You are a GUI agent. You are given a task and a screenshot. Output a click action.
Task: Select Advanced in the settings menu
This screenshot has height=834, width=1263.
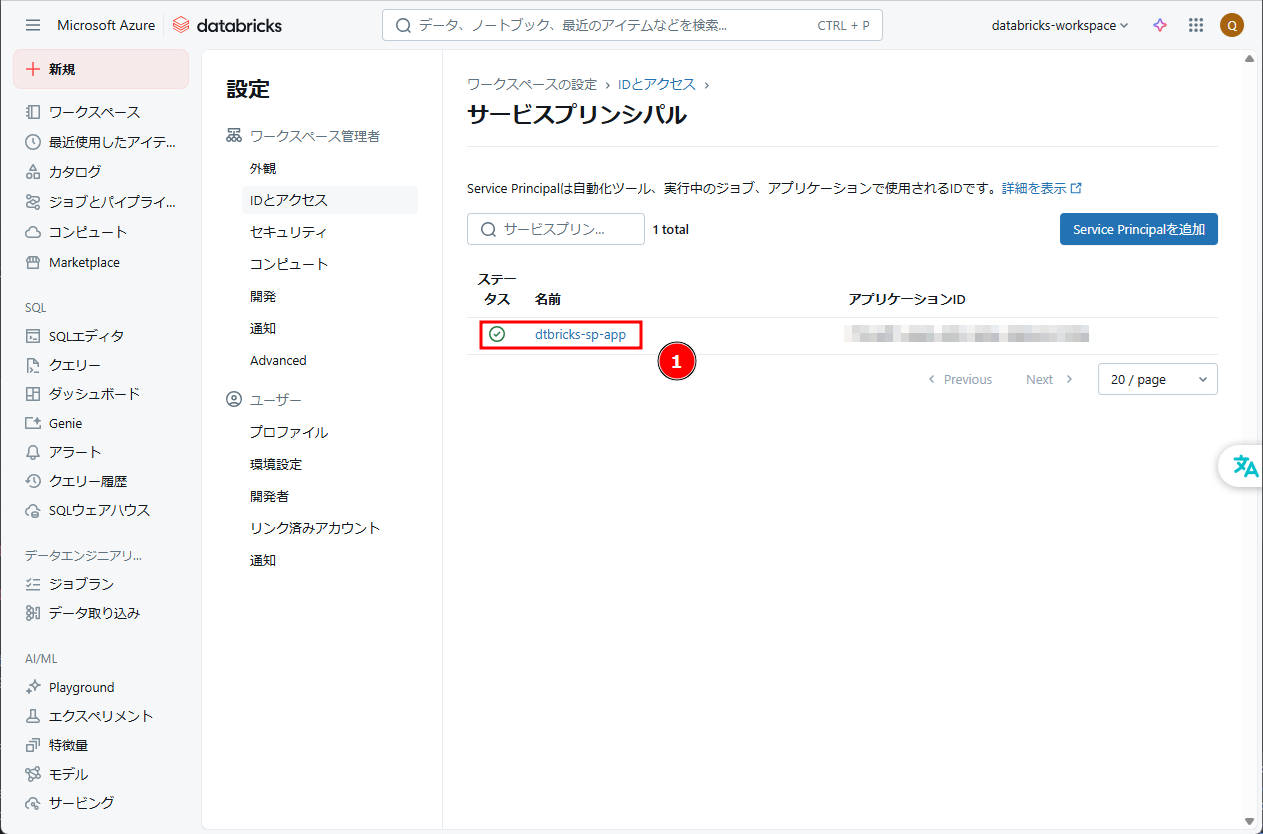278,360
